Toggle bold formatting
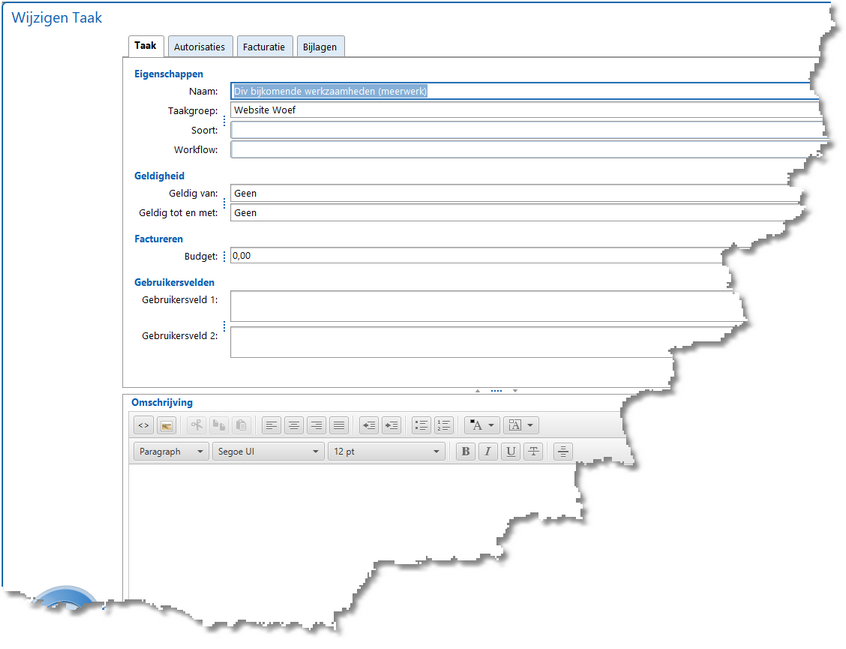The height and width of the screenshot is (649, 846). point(466,451)
